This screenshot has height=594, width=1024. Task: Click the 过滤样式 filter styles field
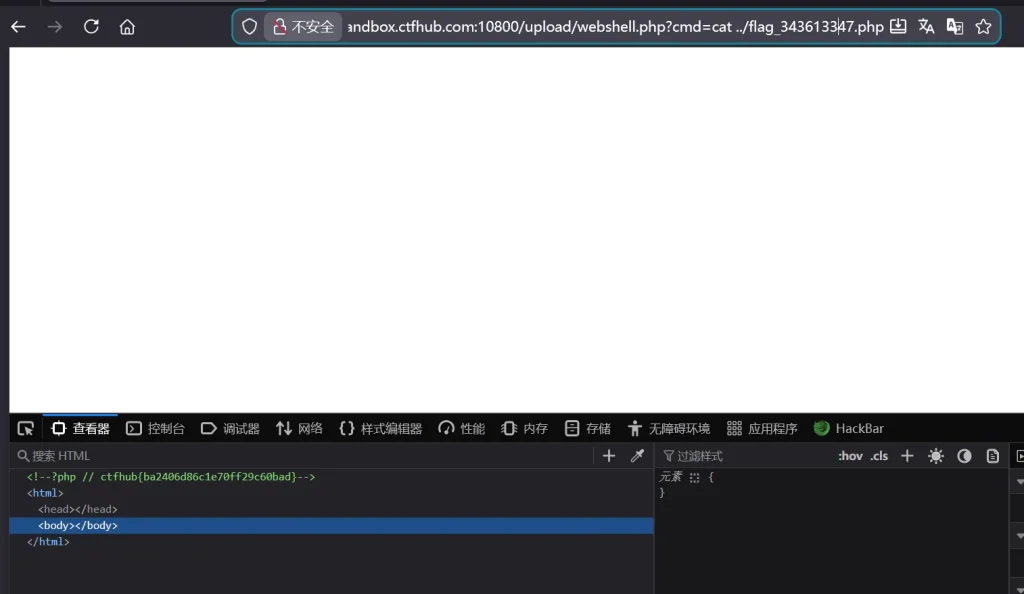740,456
